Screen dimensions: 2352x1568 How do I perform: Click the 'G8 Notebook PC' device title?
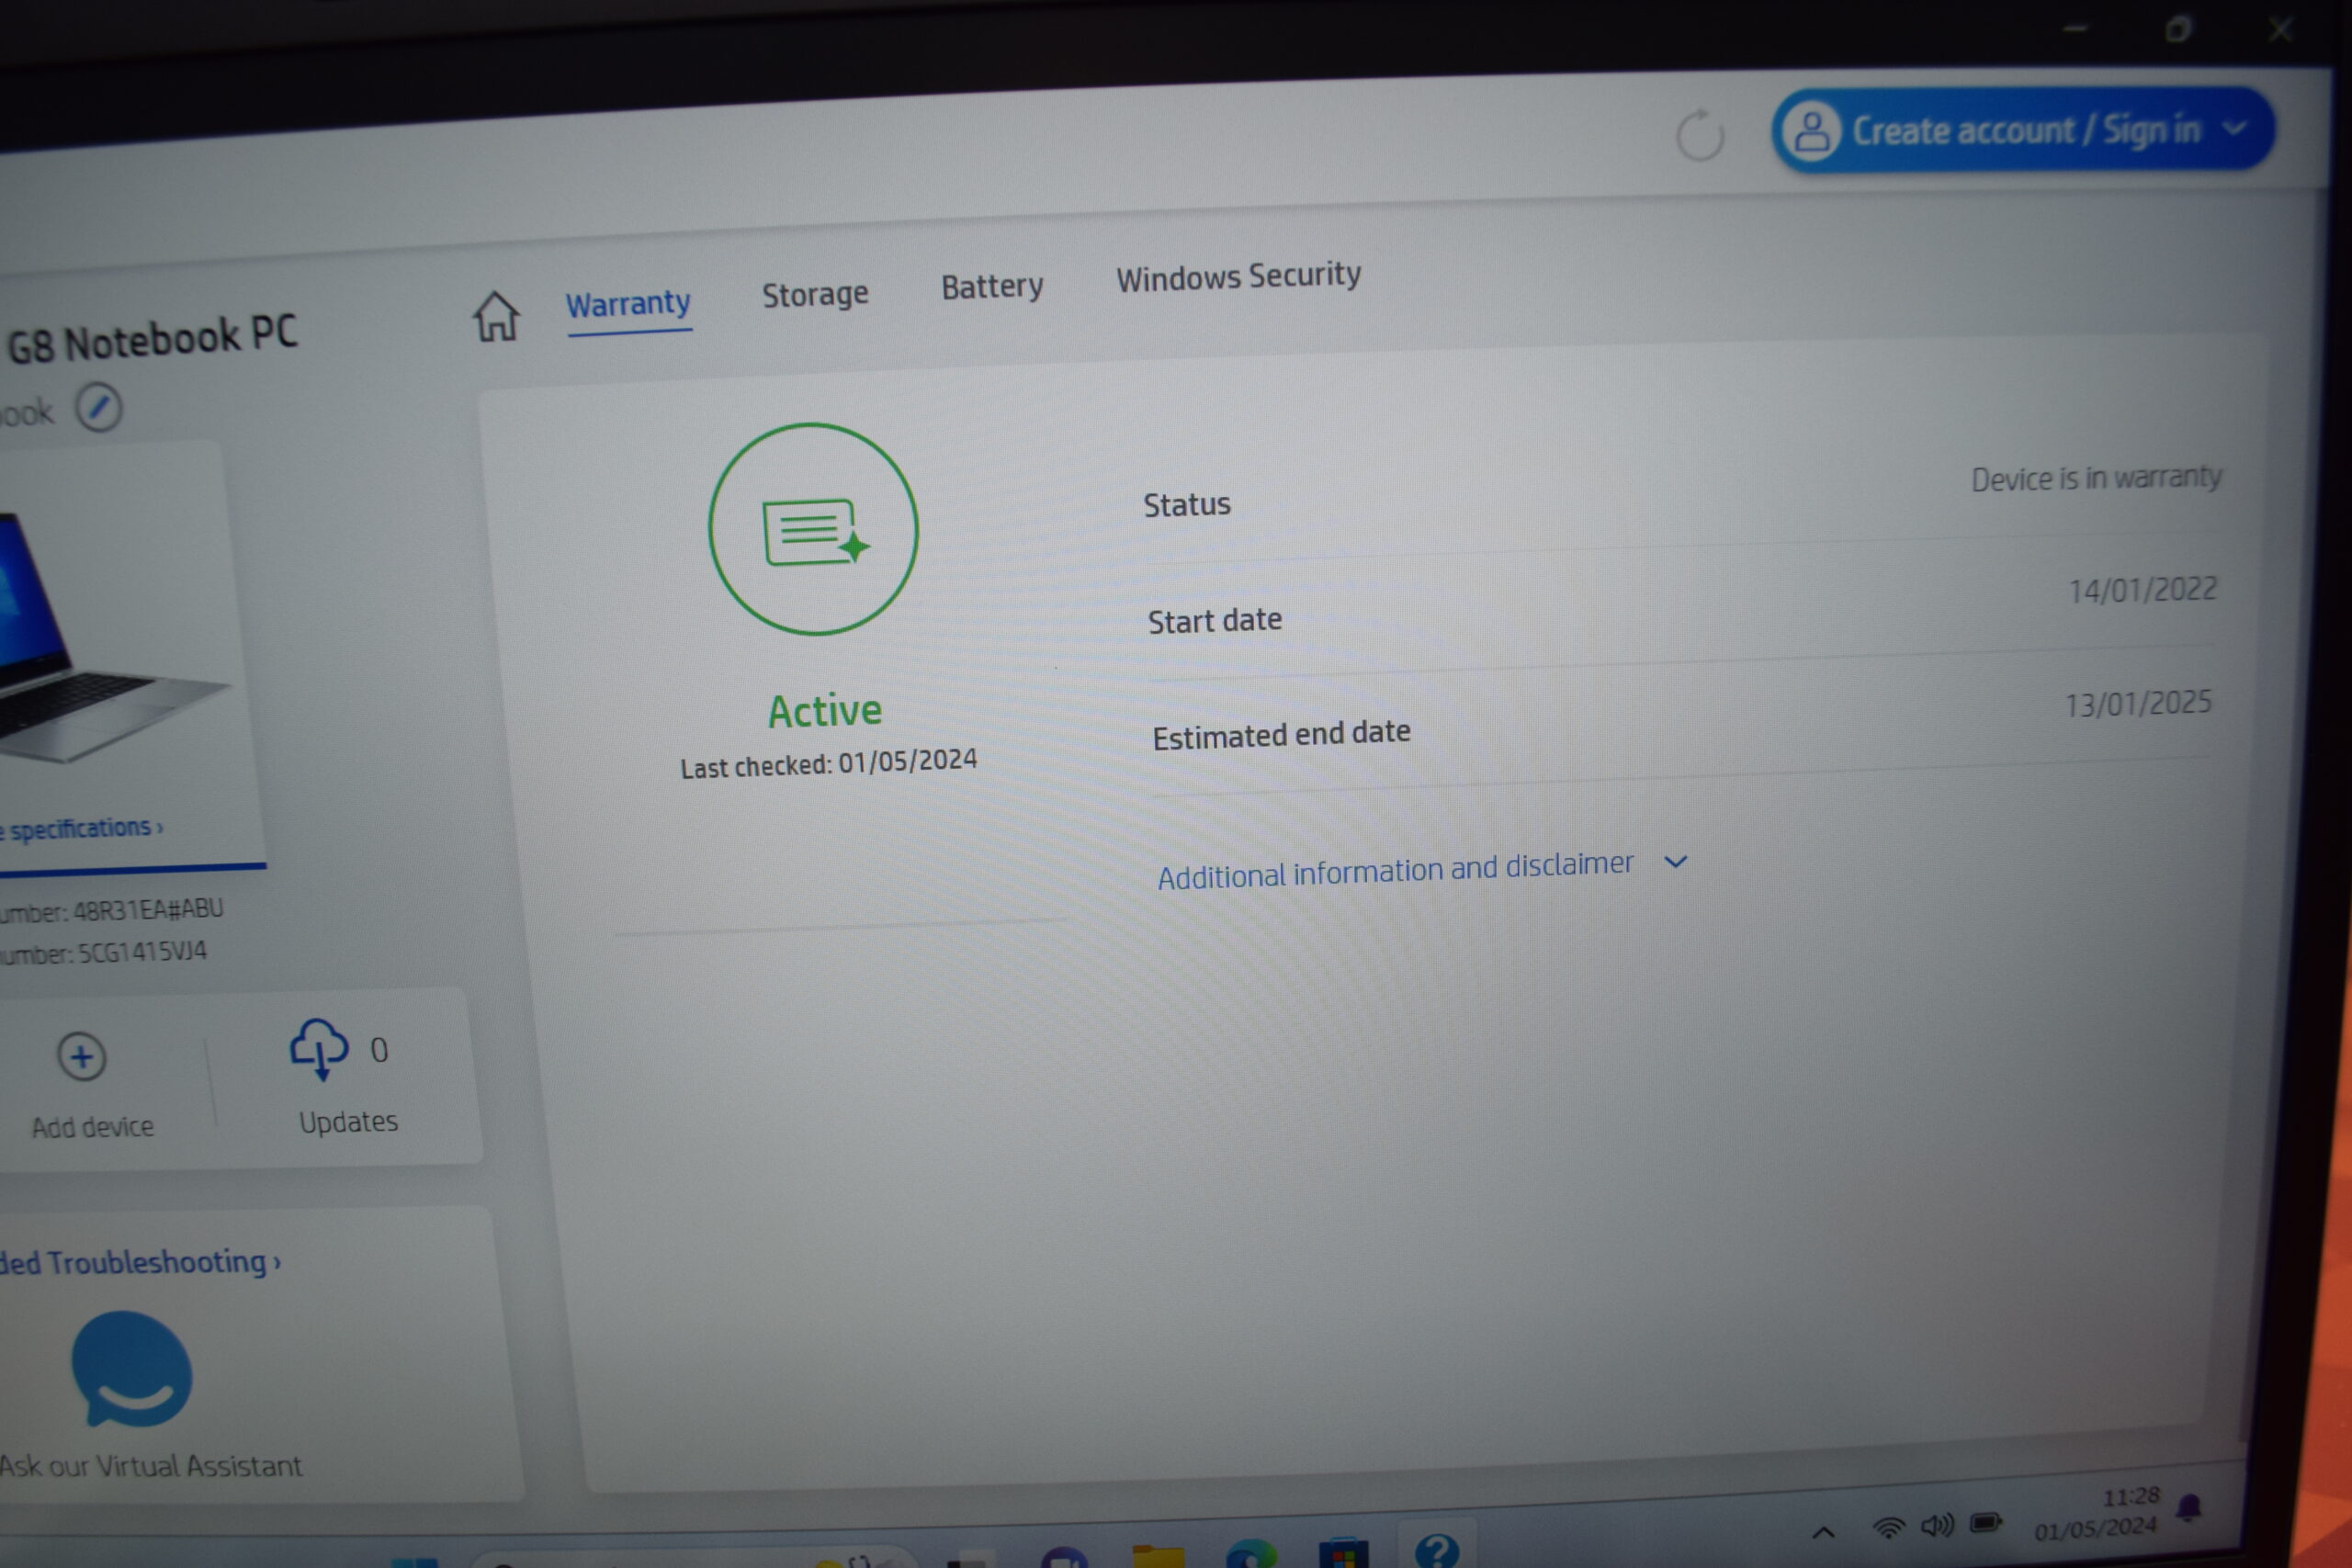click(x=152, y=339)
